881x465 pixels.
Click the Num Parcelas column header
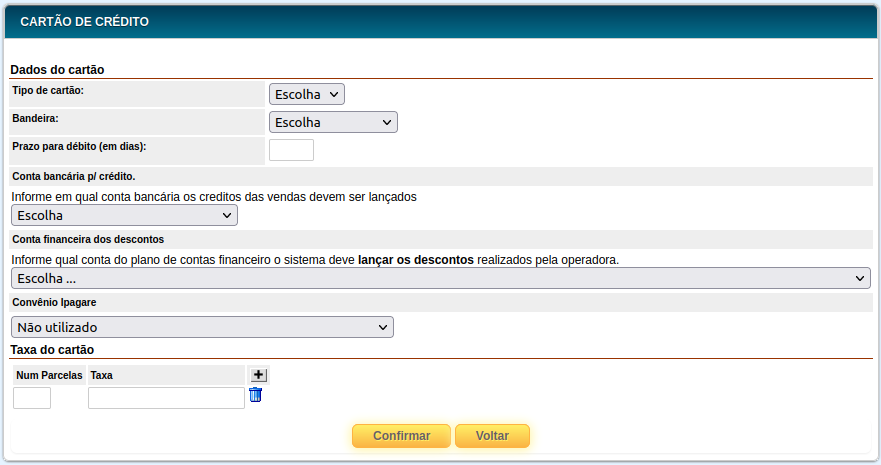click(x=49, y=375)
